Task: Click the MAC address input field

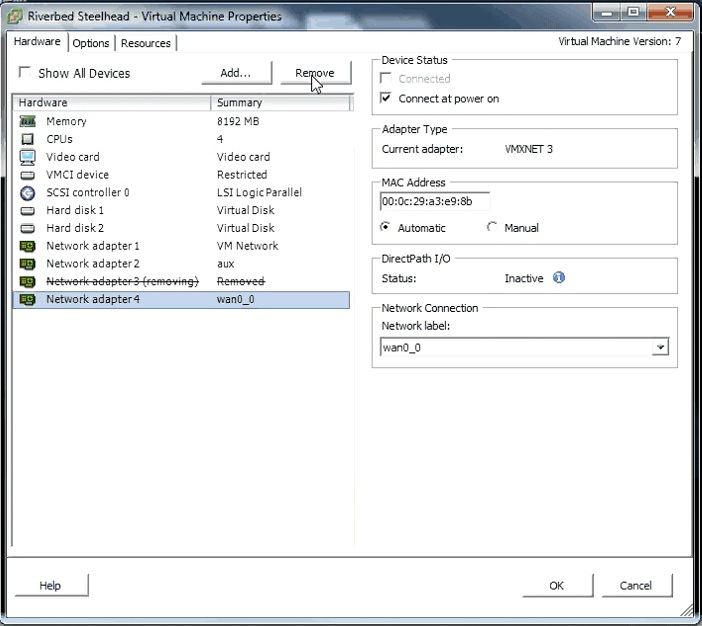Action: coord(434,201)
